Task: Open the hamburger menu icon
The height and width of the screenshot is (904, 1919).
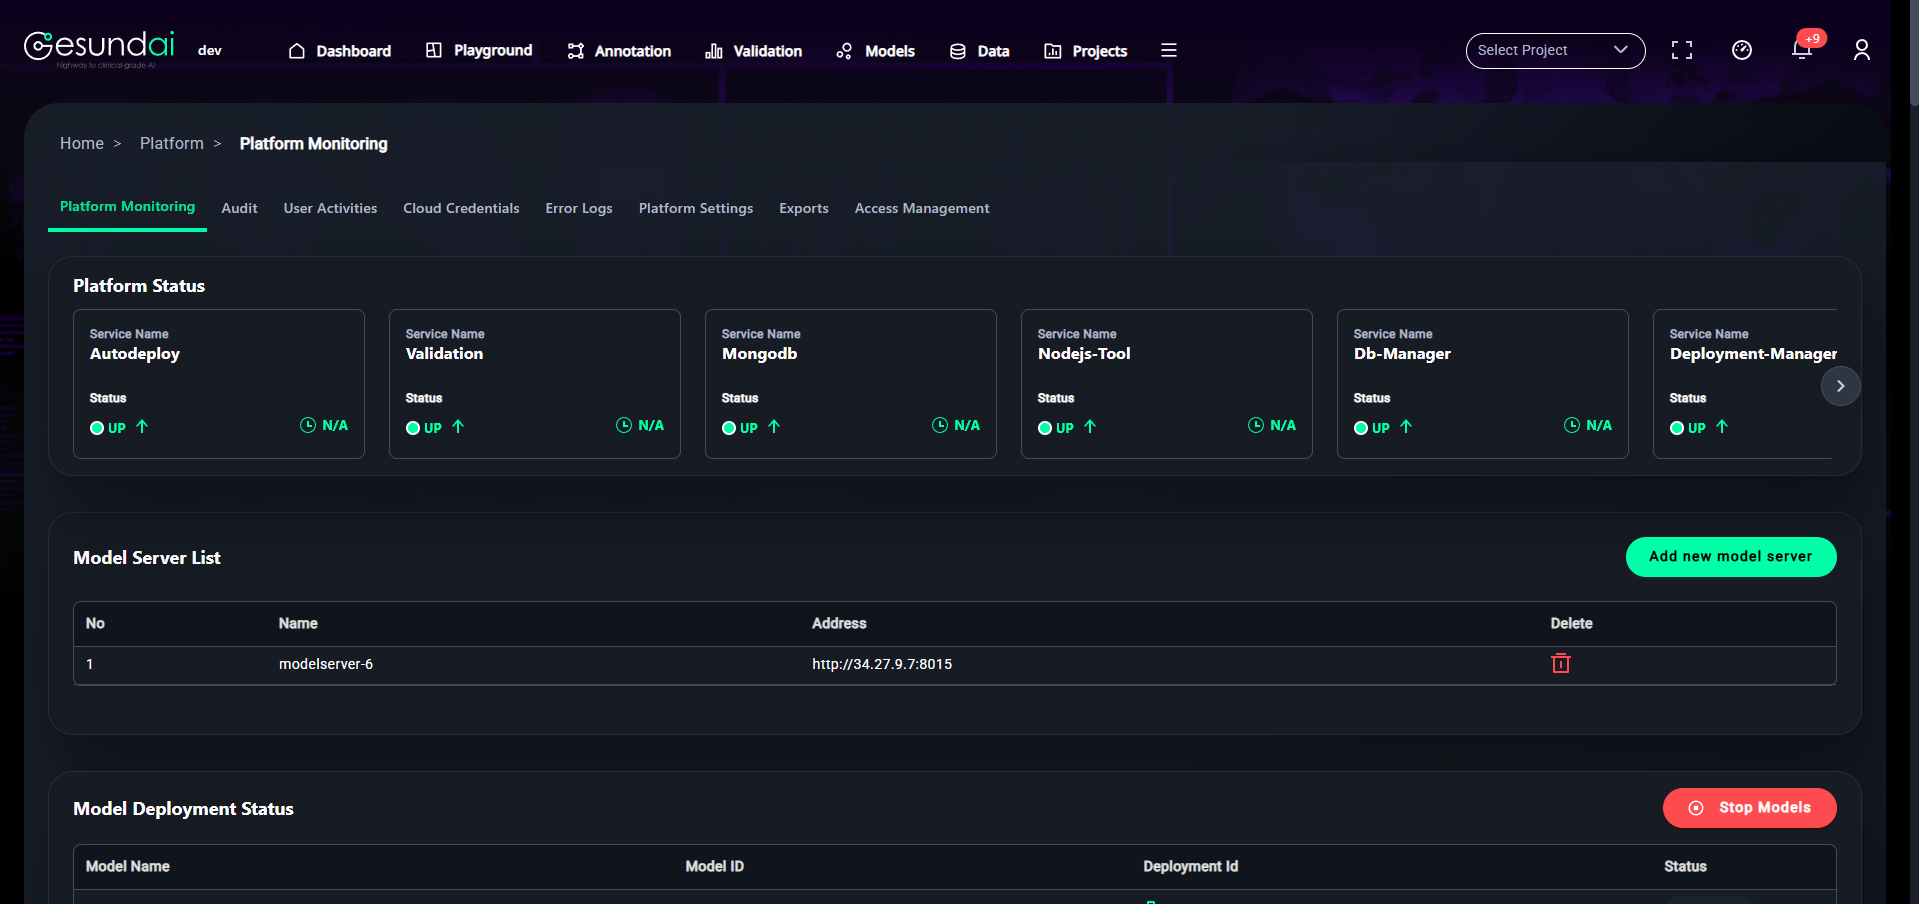Action: (x=1168, y=50)
